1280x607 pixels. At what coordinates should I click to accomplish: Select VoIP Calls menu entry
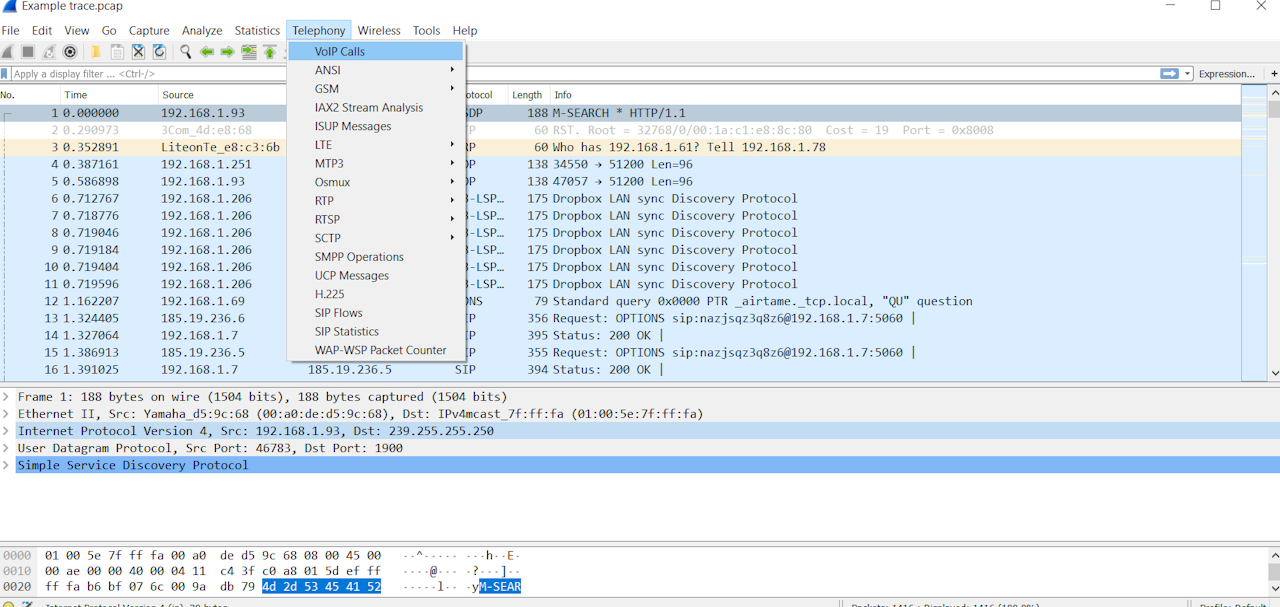340,51
